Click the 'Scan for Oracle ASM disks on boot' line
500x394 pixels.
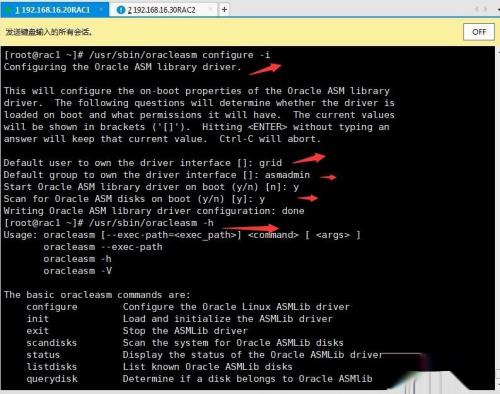(x=134, y=199)
